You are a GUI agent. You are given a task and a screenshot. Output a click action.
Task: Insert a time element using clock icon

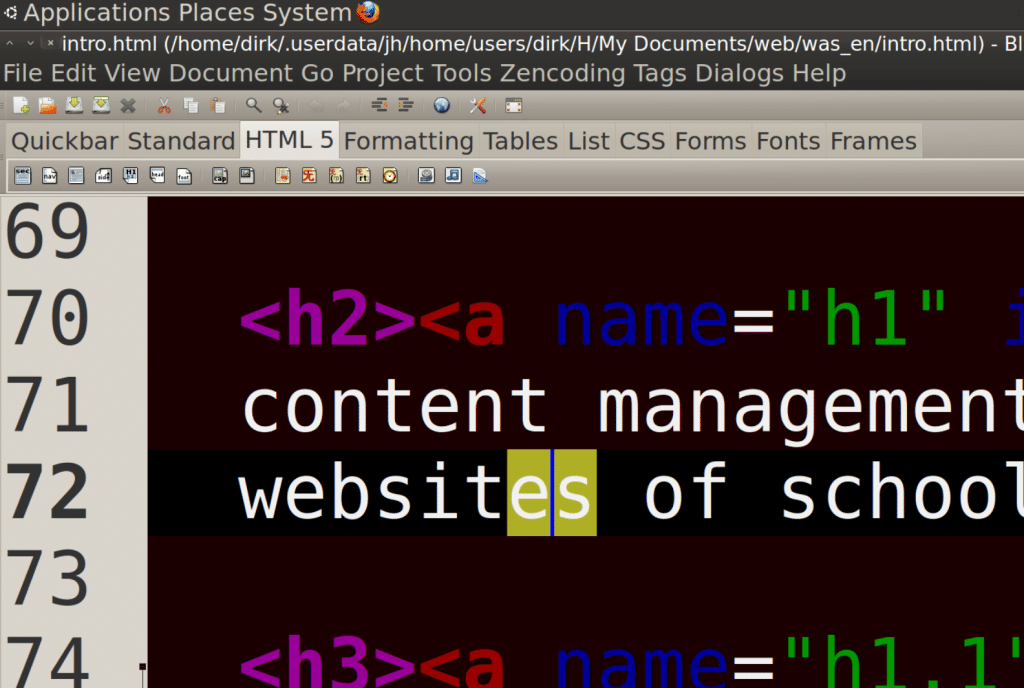(x=390, y=175)
